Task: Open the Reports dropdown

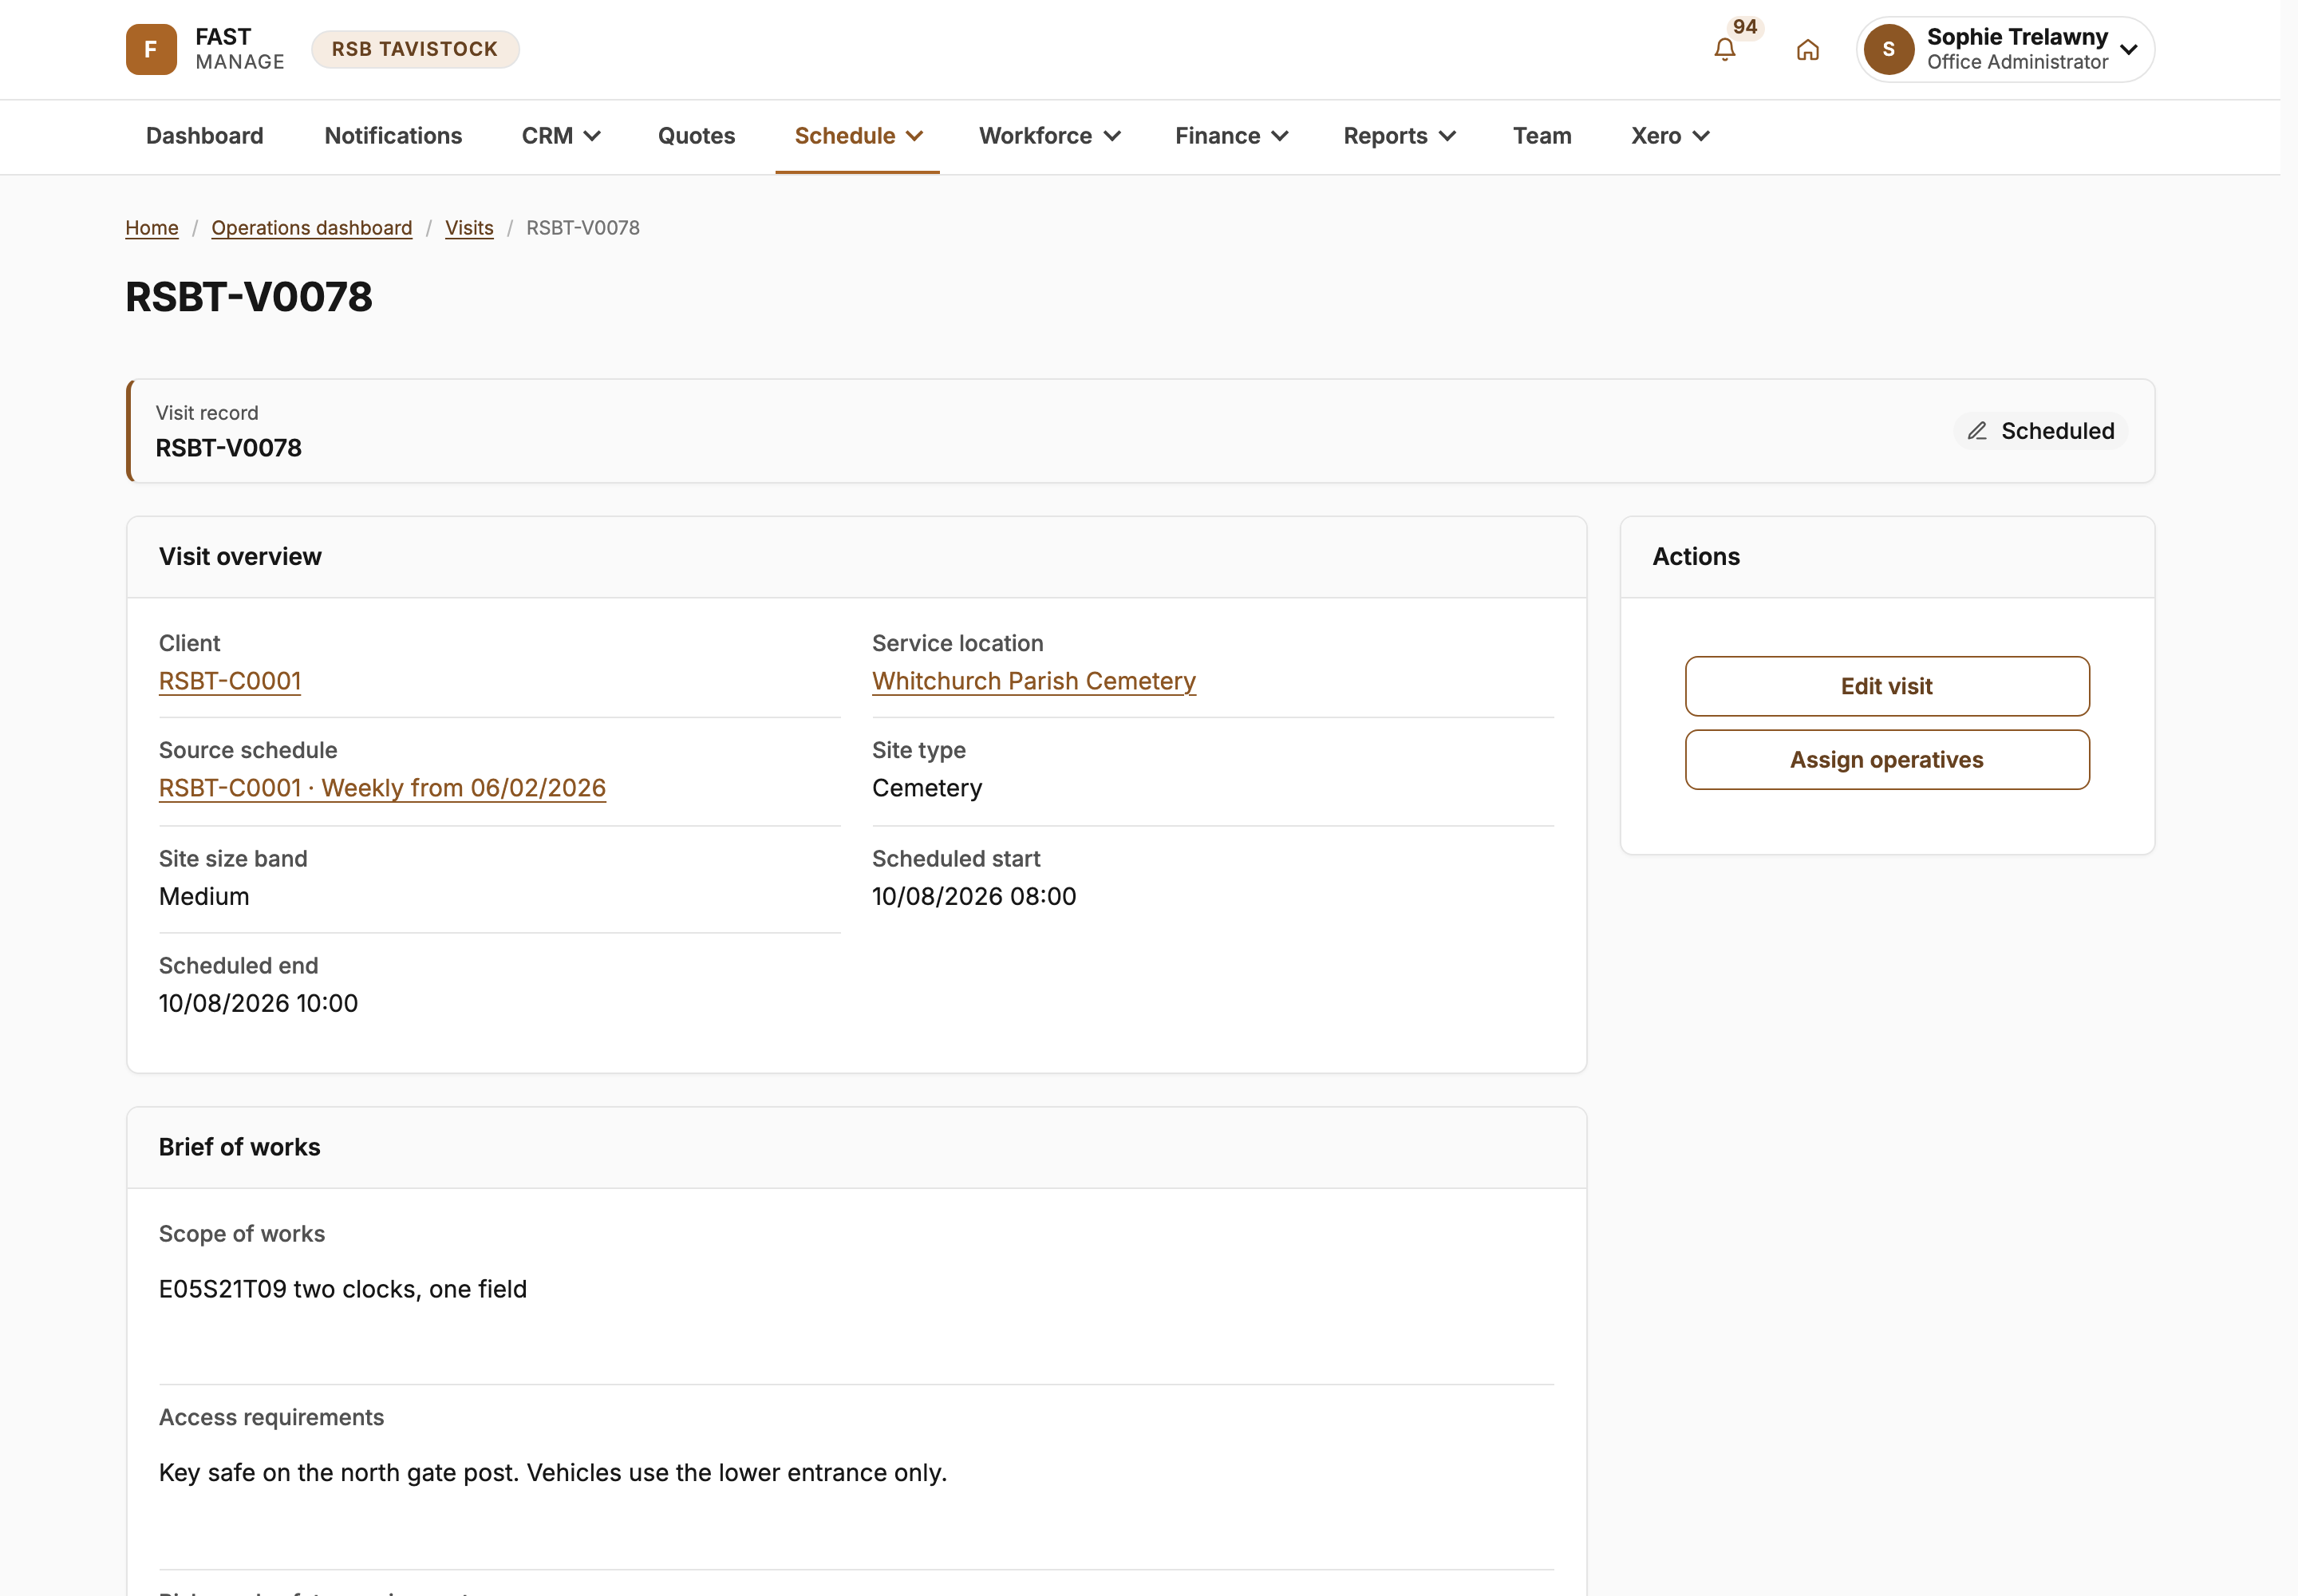Action: [x=1400, y=136]
